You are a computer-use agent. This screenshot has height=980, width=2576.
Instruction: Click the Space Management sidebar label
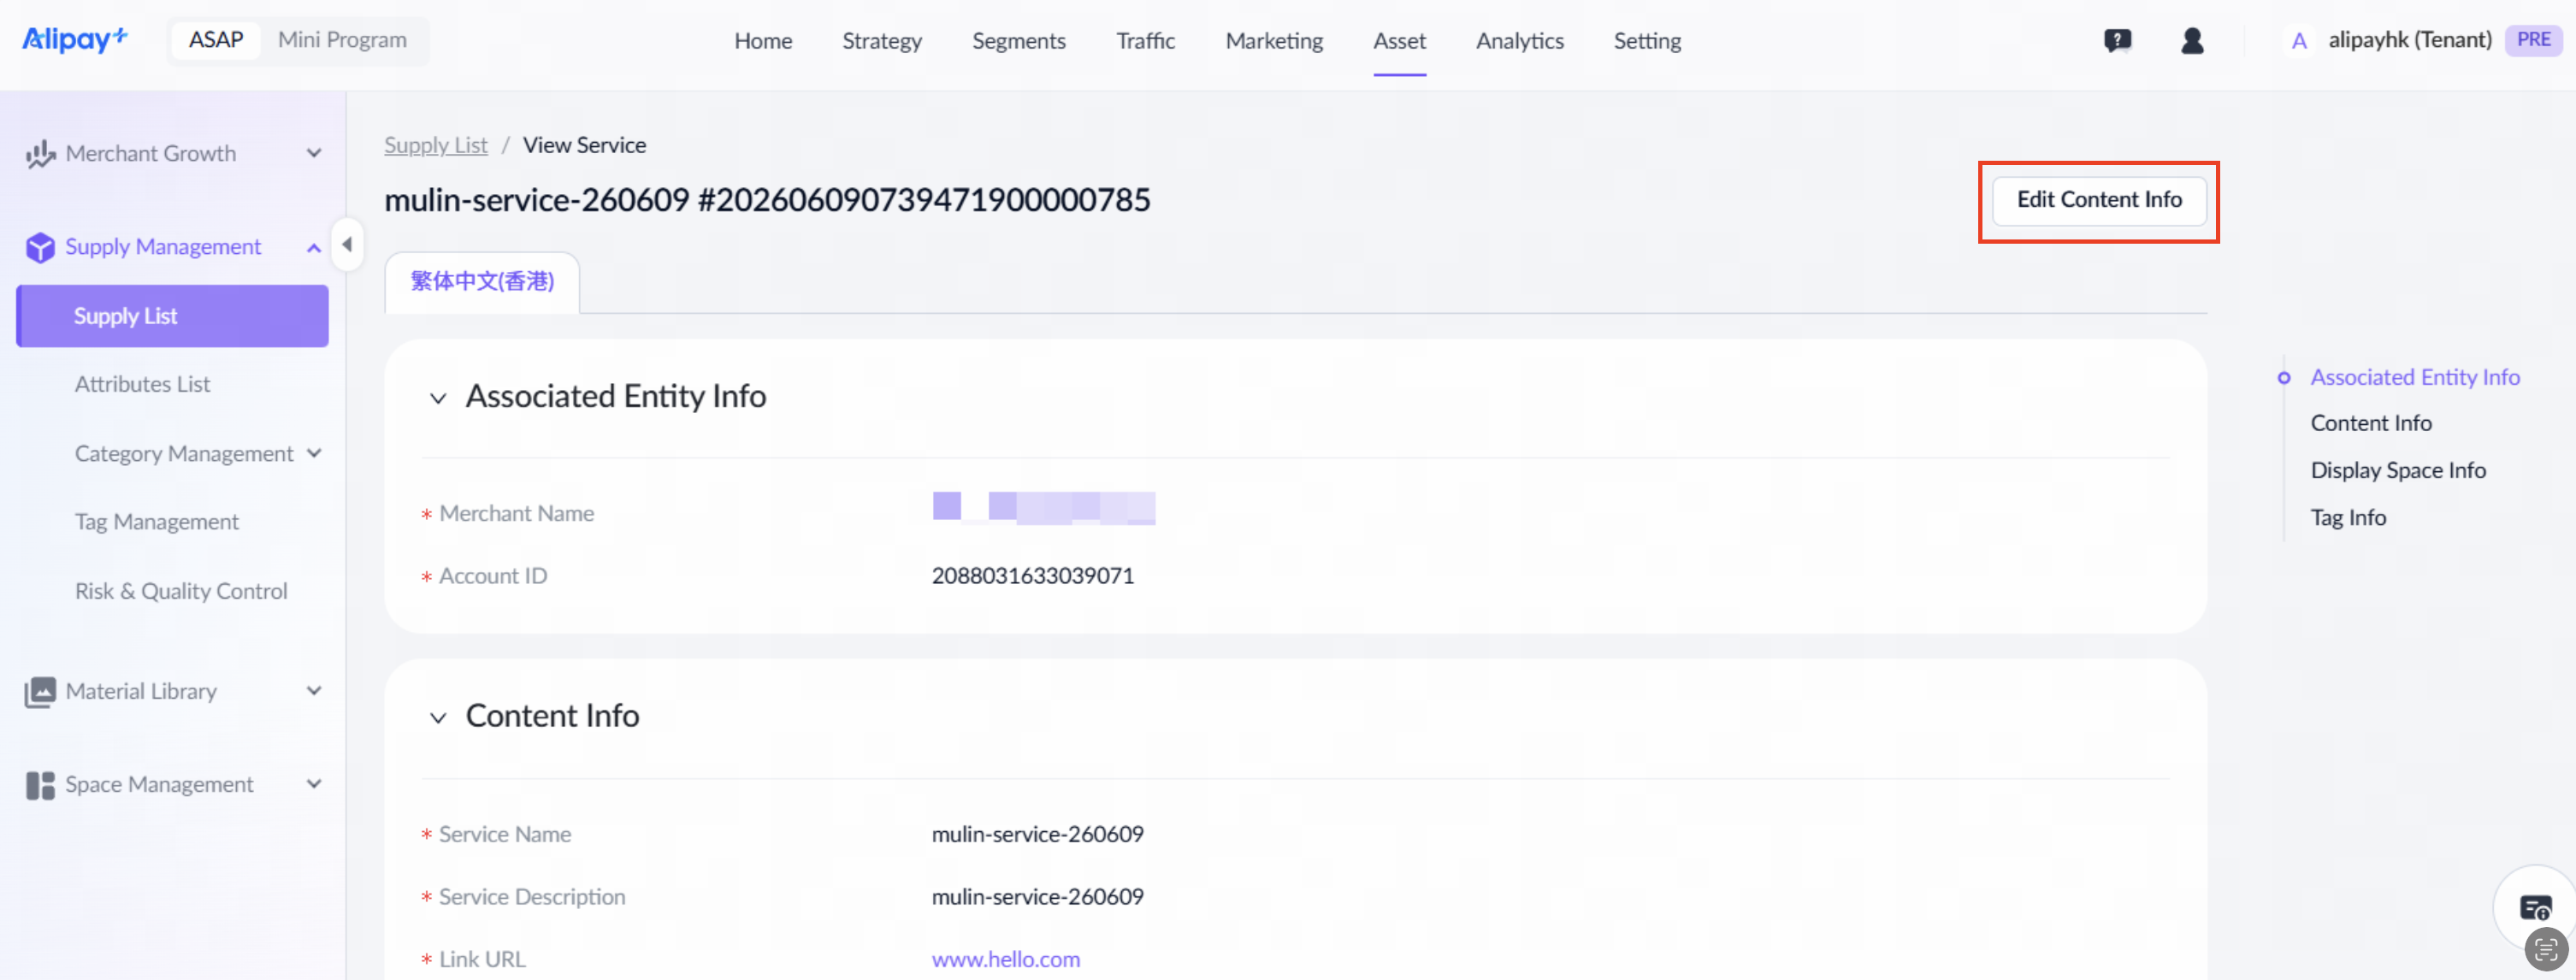tap(159, 784)
